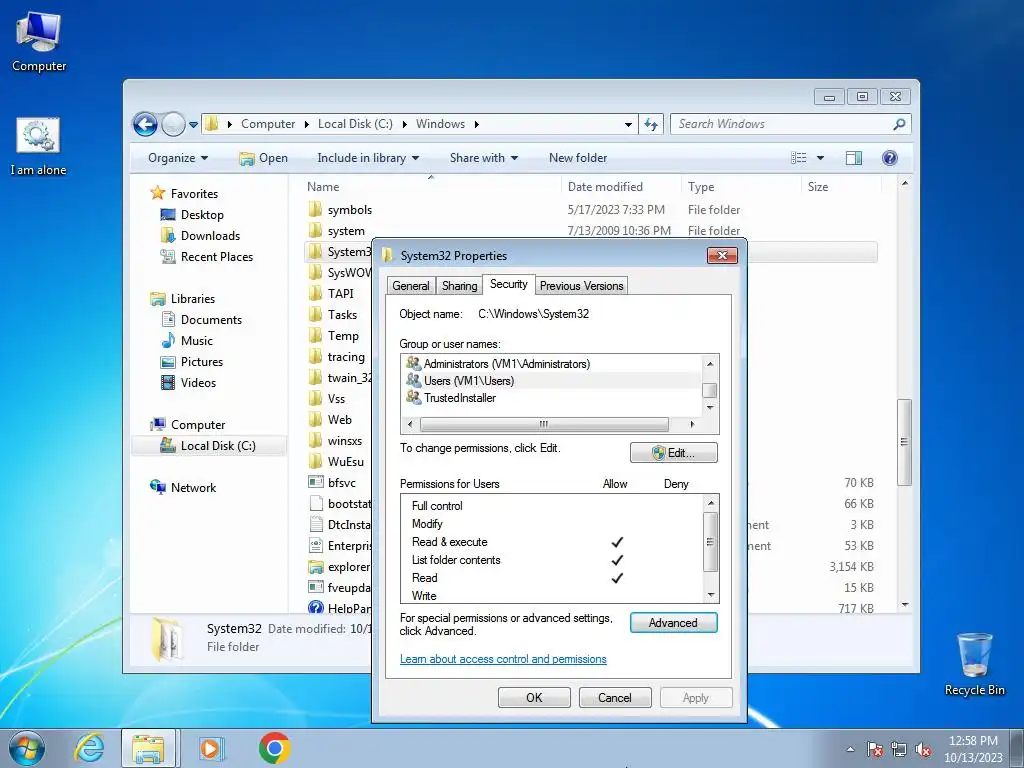Select Network in navigation pane

193,487
